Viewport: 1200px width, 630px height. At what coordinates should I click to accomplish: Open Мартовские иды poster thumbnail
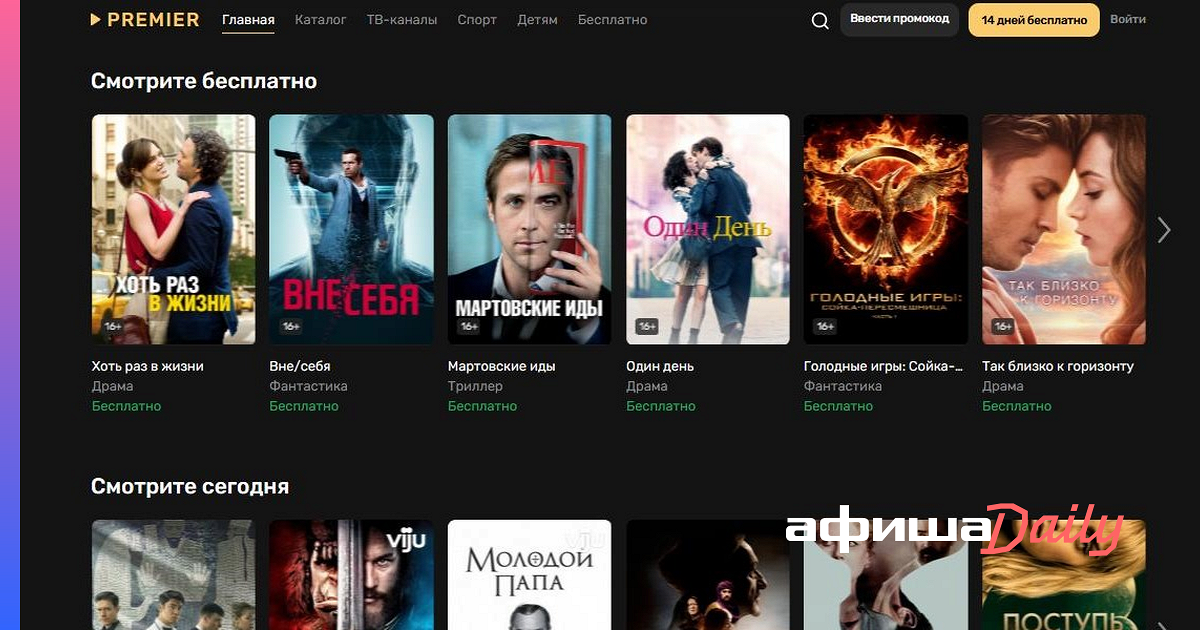[529, 229]
